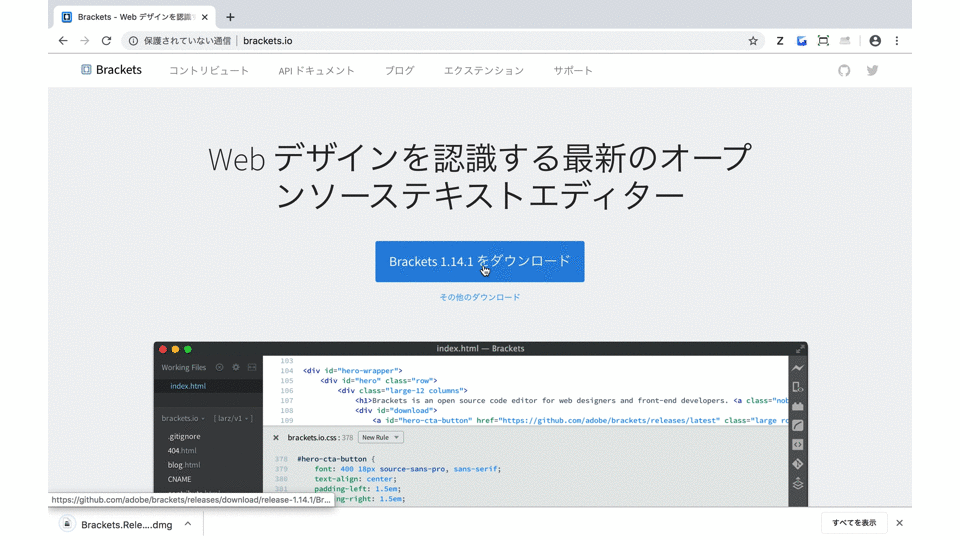Click the Working Files label
The image size is (960, 540).
184,367
